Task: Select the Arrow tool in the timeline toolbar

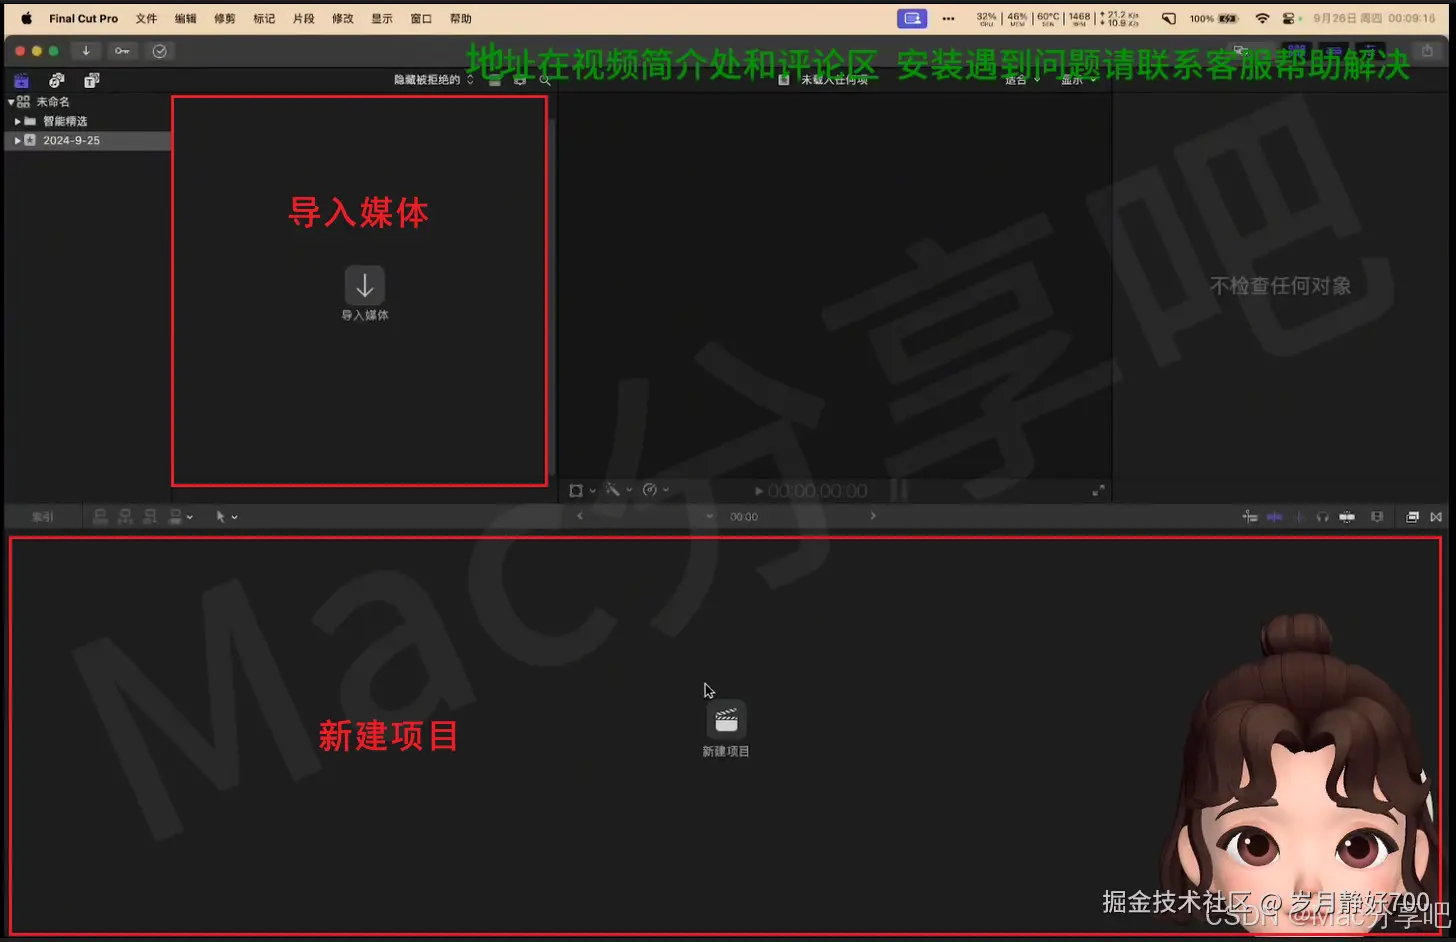Action: tap(222, 516)
